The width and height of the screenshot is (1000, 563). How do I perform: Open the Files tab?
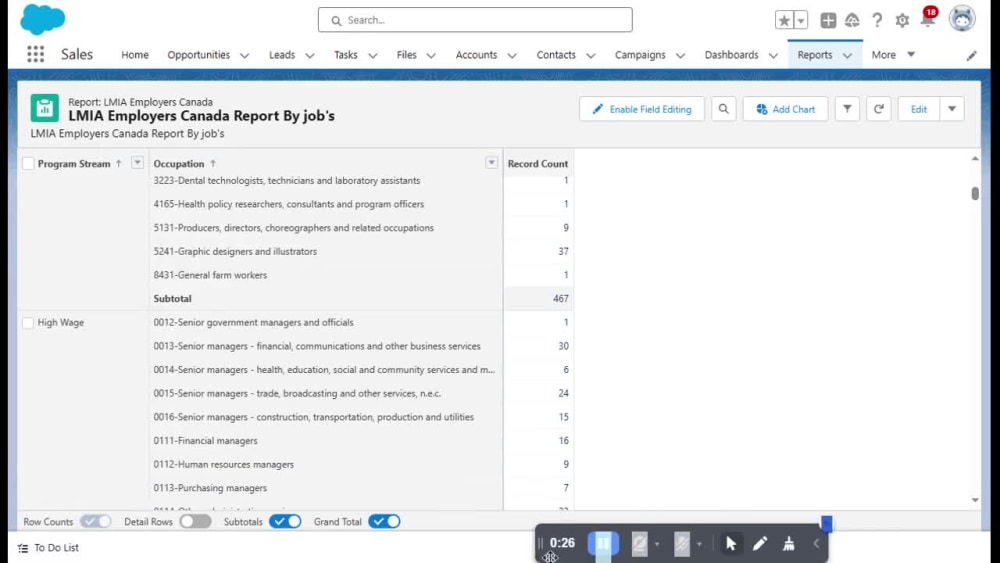pyautogui.click(x=406, y=55)
